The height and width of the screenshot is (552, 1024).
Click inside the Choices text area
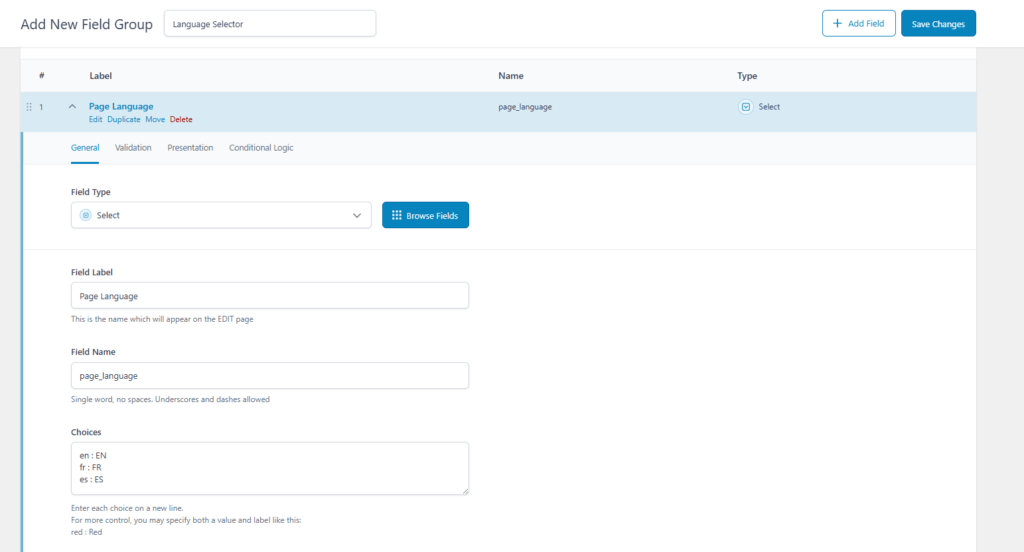[x=270, y=468]
